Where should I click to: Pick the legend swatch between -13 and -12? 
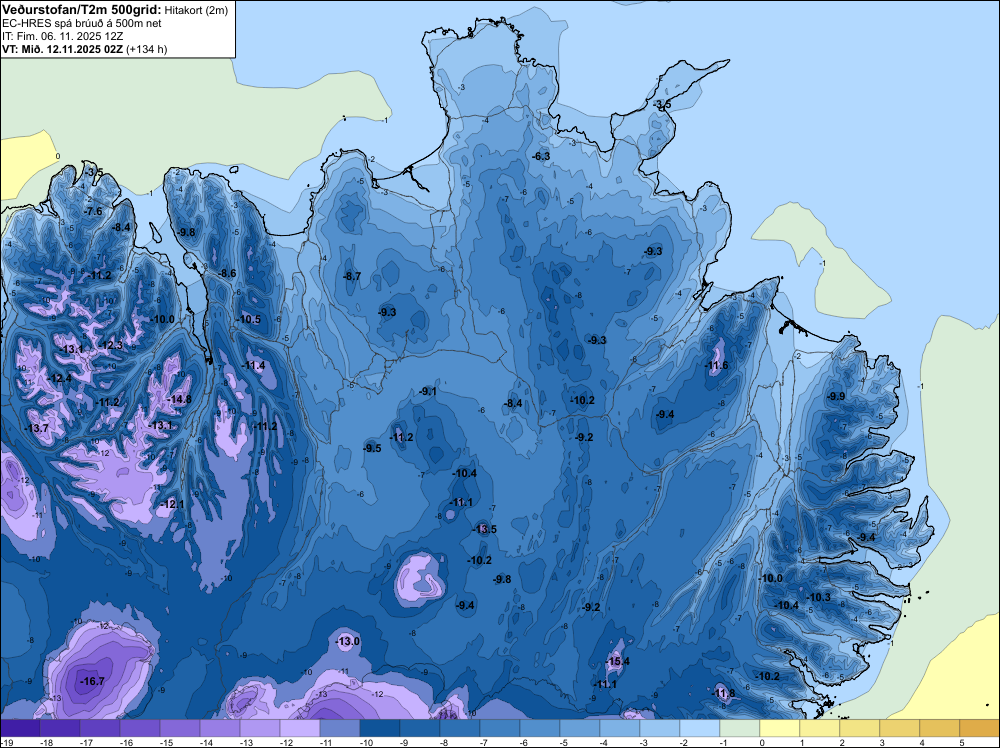point(260,728)
